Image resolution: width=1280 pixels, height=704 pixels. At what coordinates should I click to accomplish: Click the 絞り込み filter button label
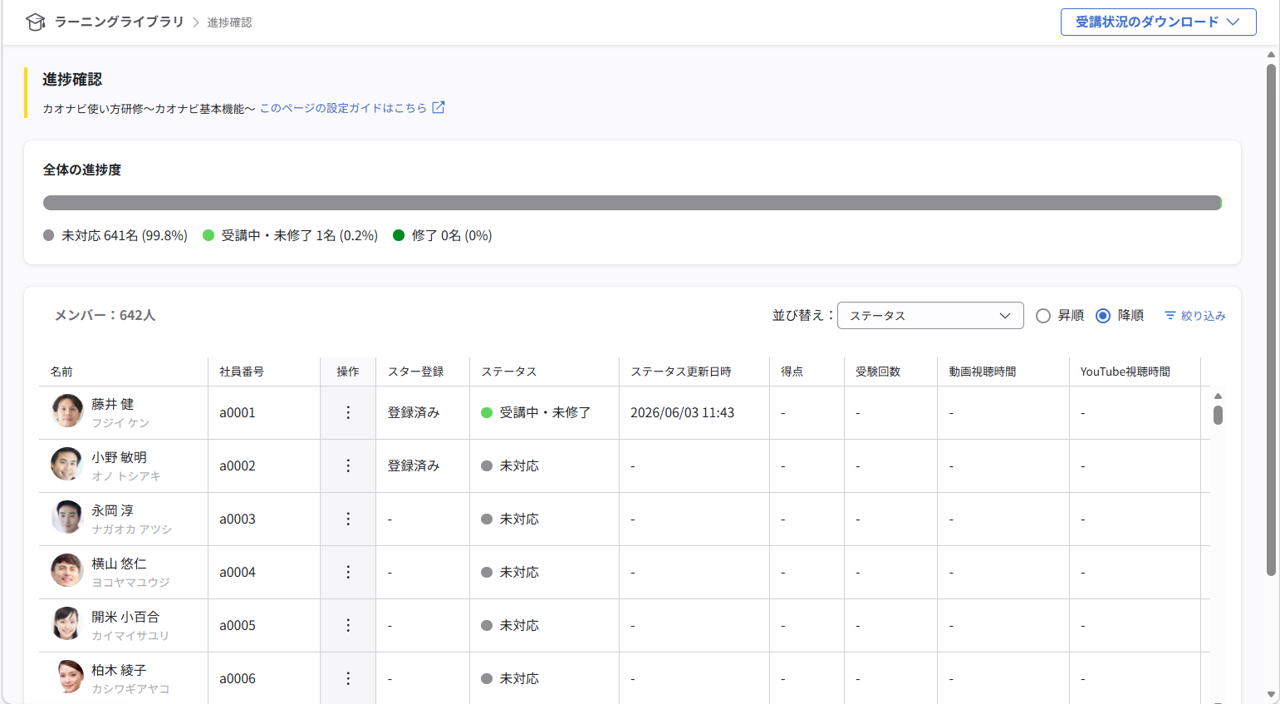coord(1203,316)
